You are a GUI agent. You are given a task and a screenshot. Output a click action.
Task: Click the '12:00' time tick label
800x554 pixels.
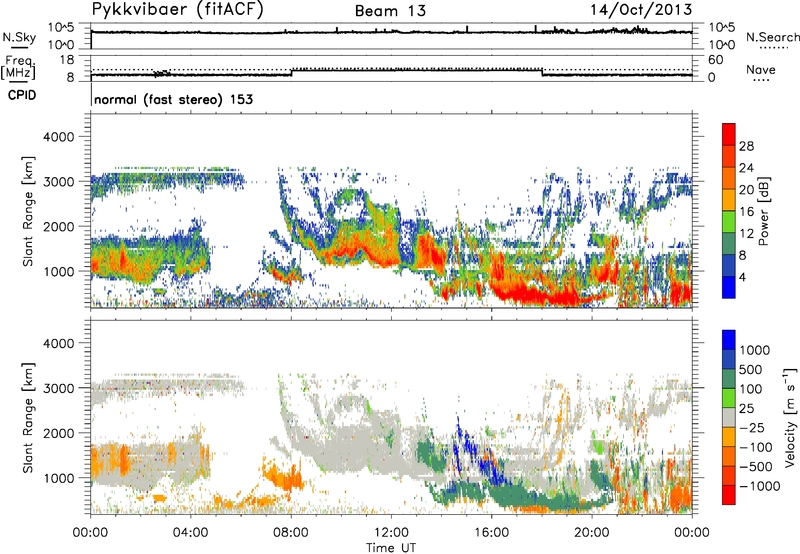pyautogui.click(x=391, y=533)
